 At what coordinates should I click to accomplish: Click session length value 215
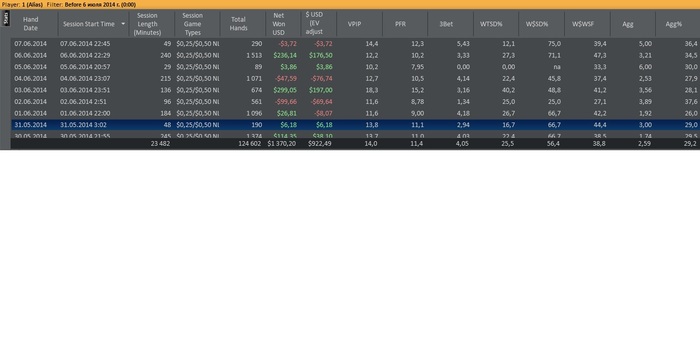tap(166, 79)
